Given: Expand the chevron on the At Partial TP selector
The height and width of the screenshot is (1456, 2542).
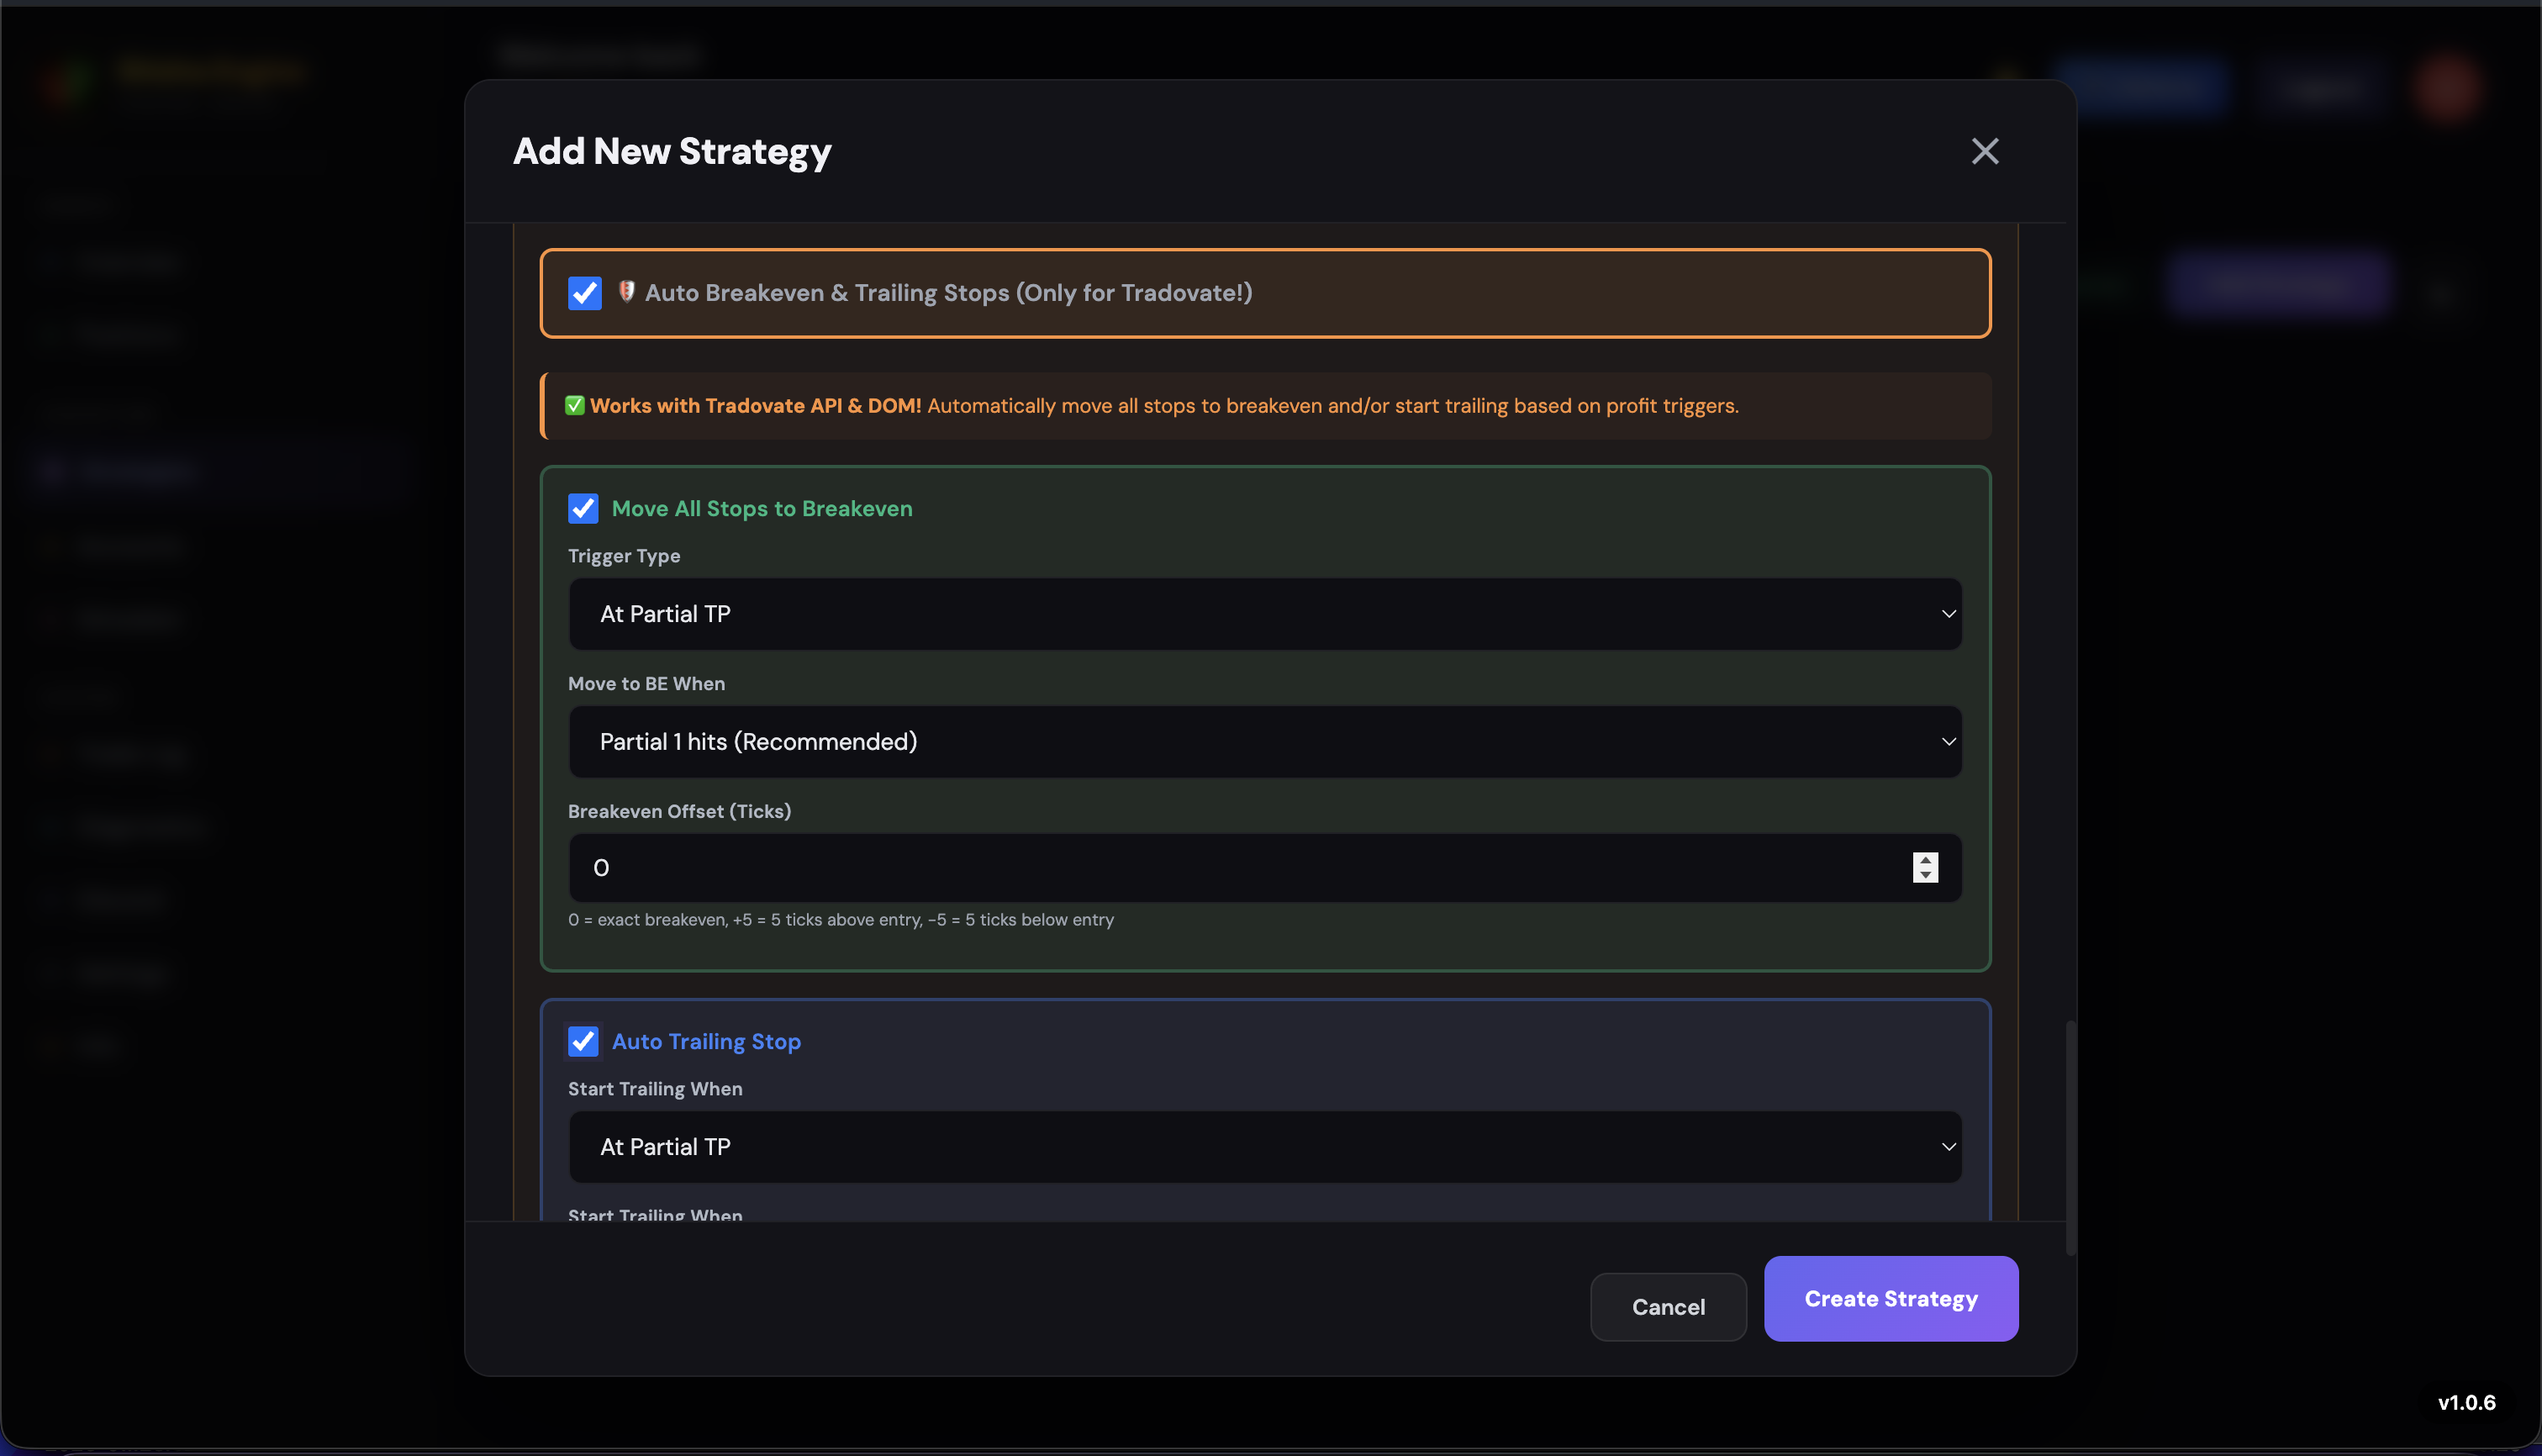Looking at the screenshot, I should click(1948, 613).
